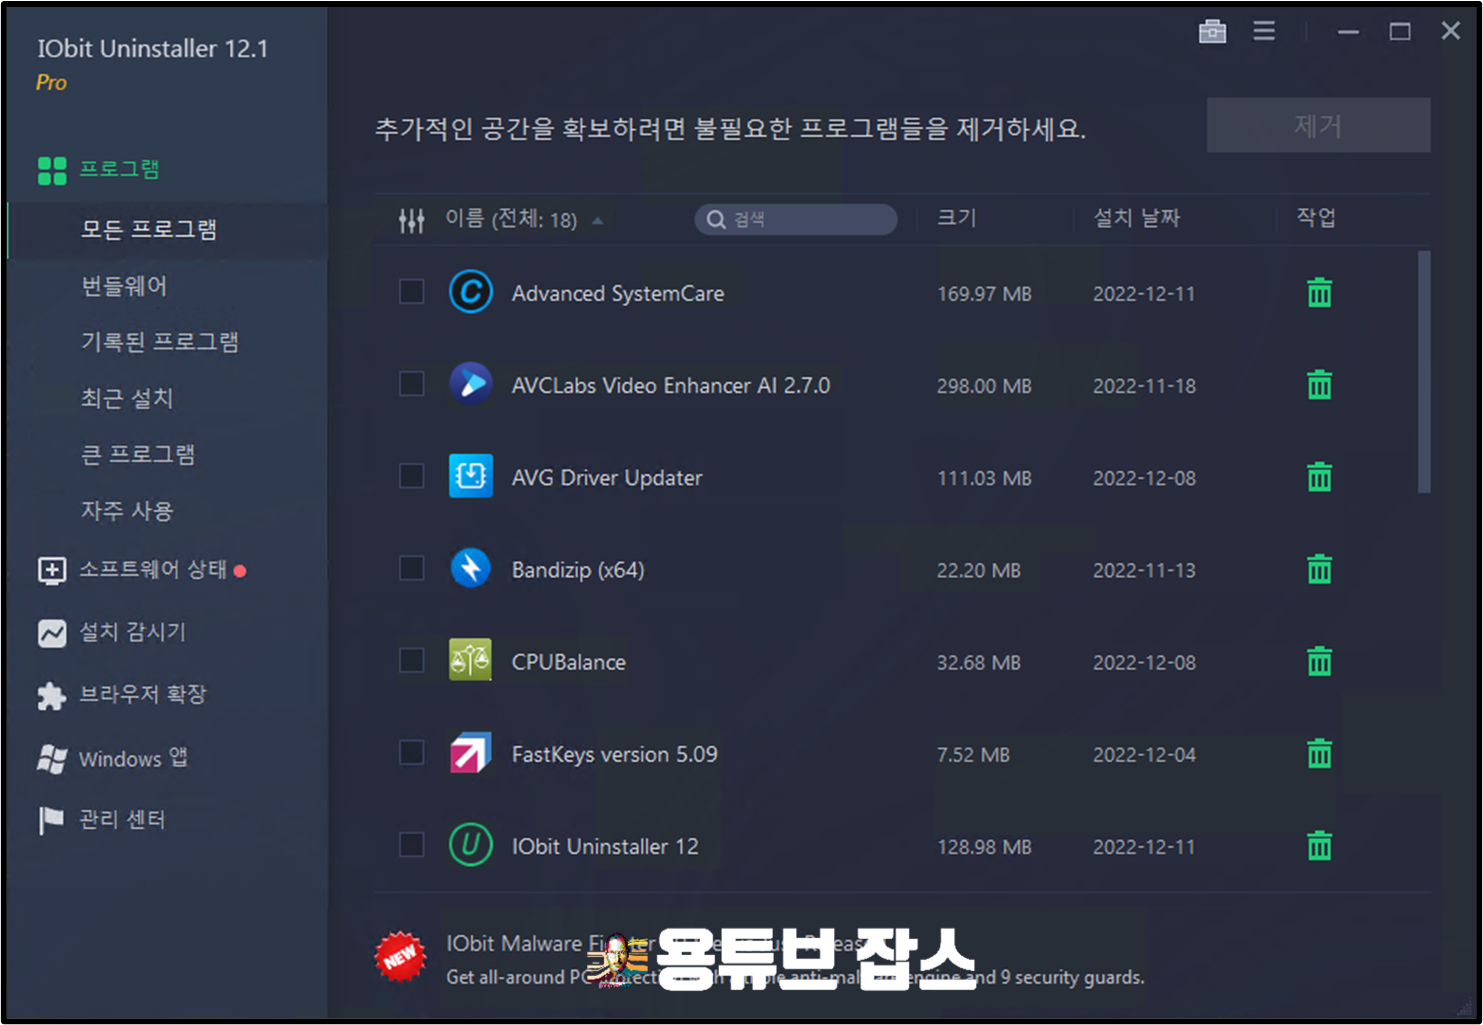
Task: Select the Advanced SystemCare name text
Action: (618, 294)
